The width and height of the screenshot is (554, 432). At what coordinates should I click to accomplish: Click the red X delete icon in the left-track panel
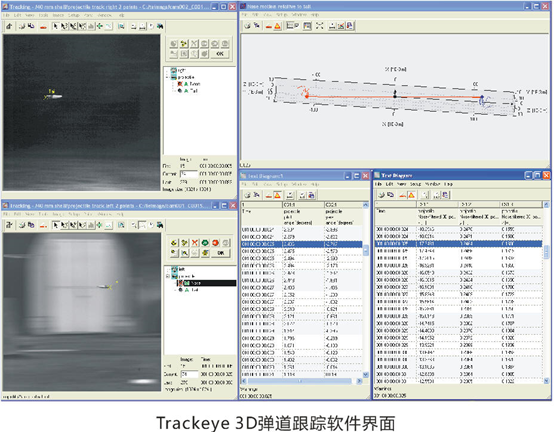195,243
